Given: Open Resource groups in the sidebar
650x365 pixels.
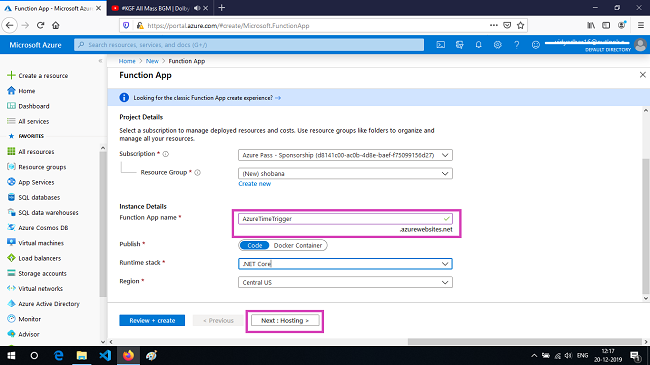Looking at the screenshot, I should coord(42,167).
